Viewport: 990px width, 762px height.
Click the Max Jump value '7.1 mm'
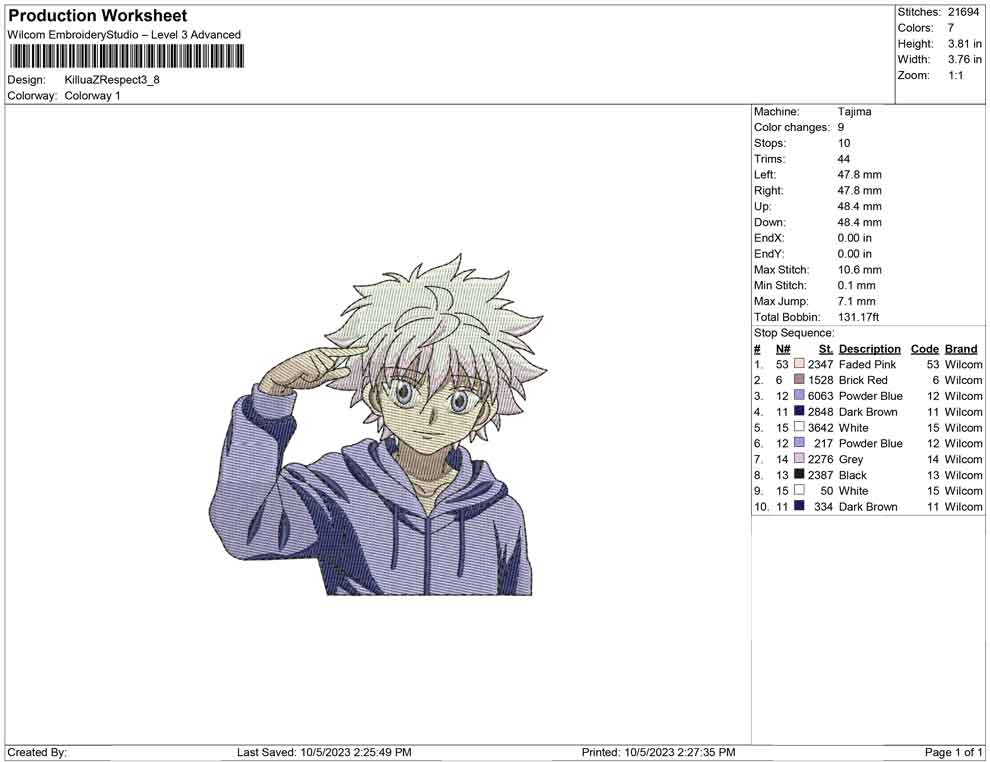(x=856, y=301)
